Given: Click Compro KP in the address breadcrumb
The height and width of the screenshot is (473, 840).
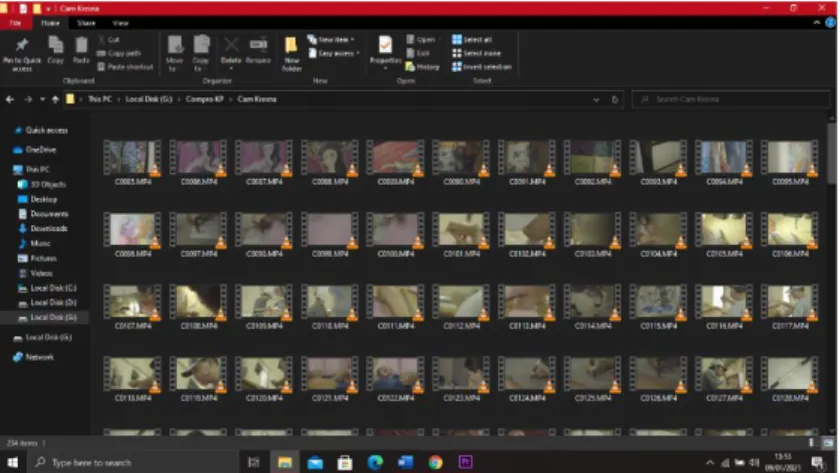Looking at the screenshot, I should [204, 99].
